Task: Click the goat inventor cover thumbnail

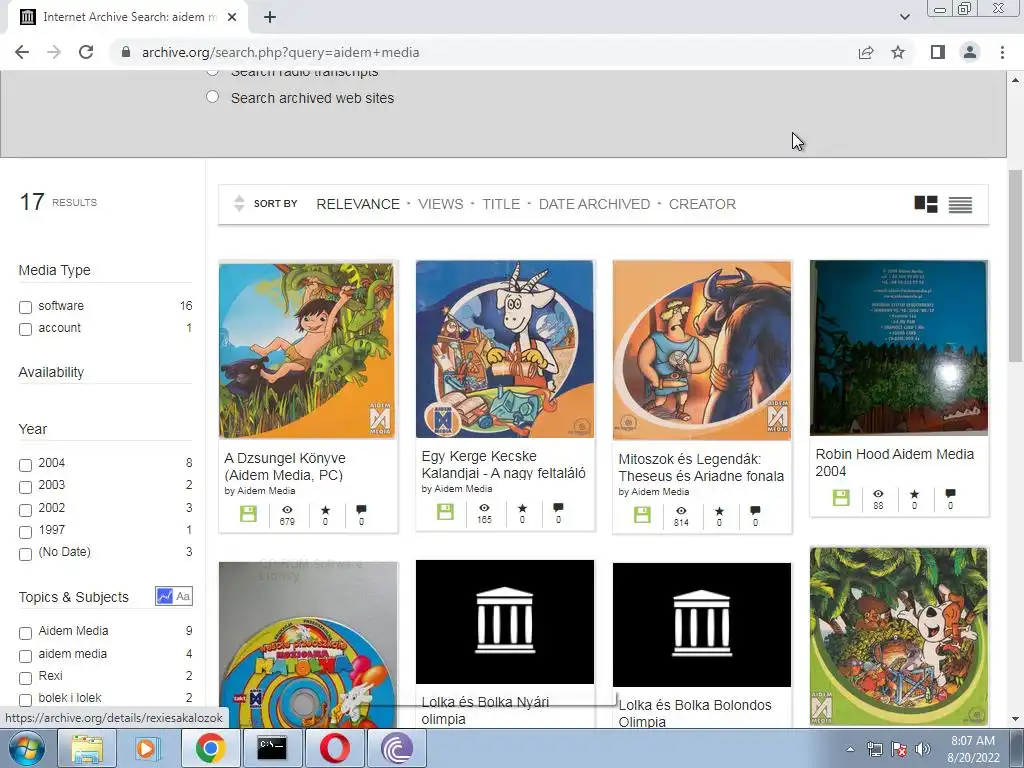Action: pyautogui.click(x=505, y=349)
